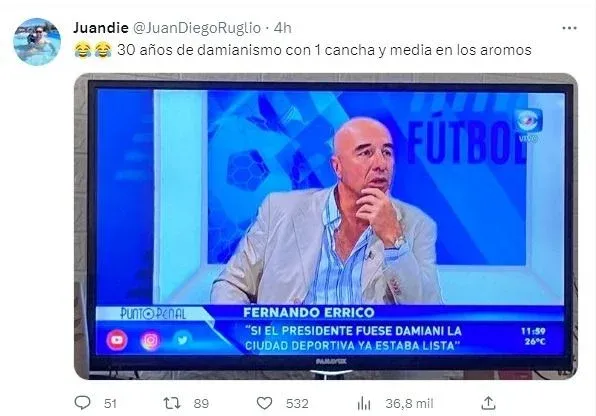Visit the @JuanDiegoRuglio handle

click(197, 28)
